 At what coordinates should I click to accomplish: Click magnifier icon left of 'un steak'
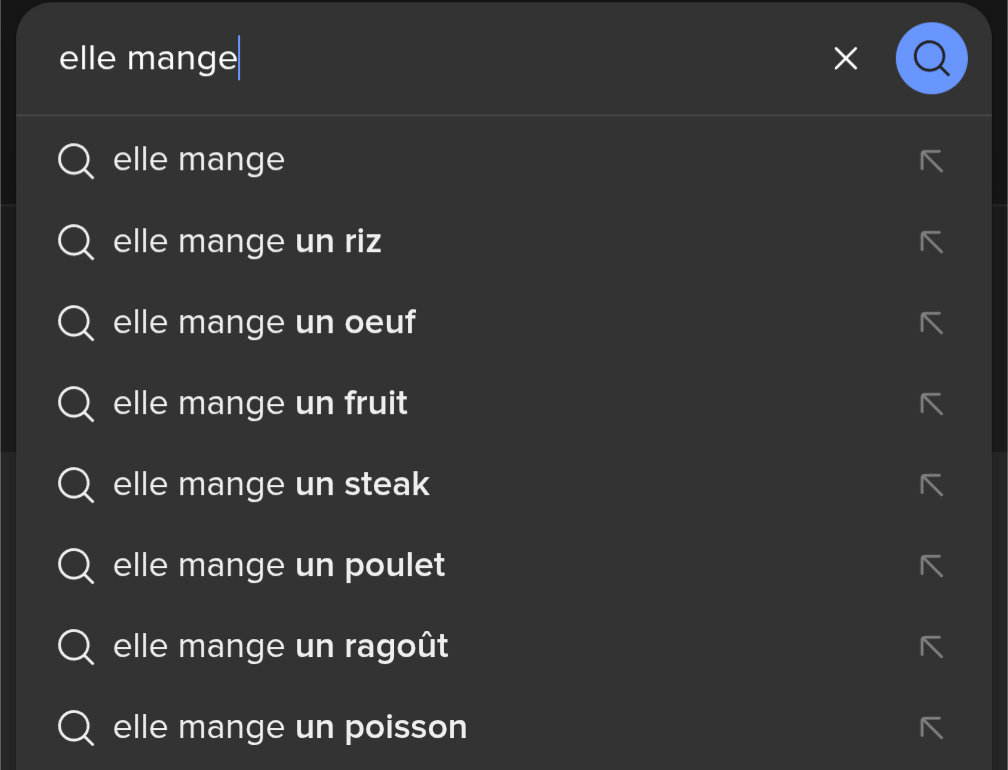(76, 485)
